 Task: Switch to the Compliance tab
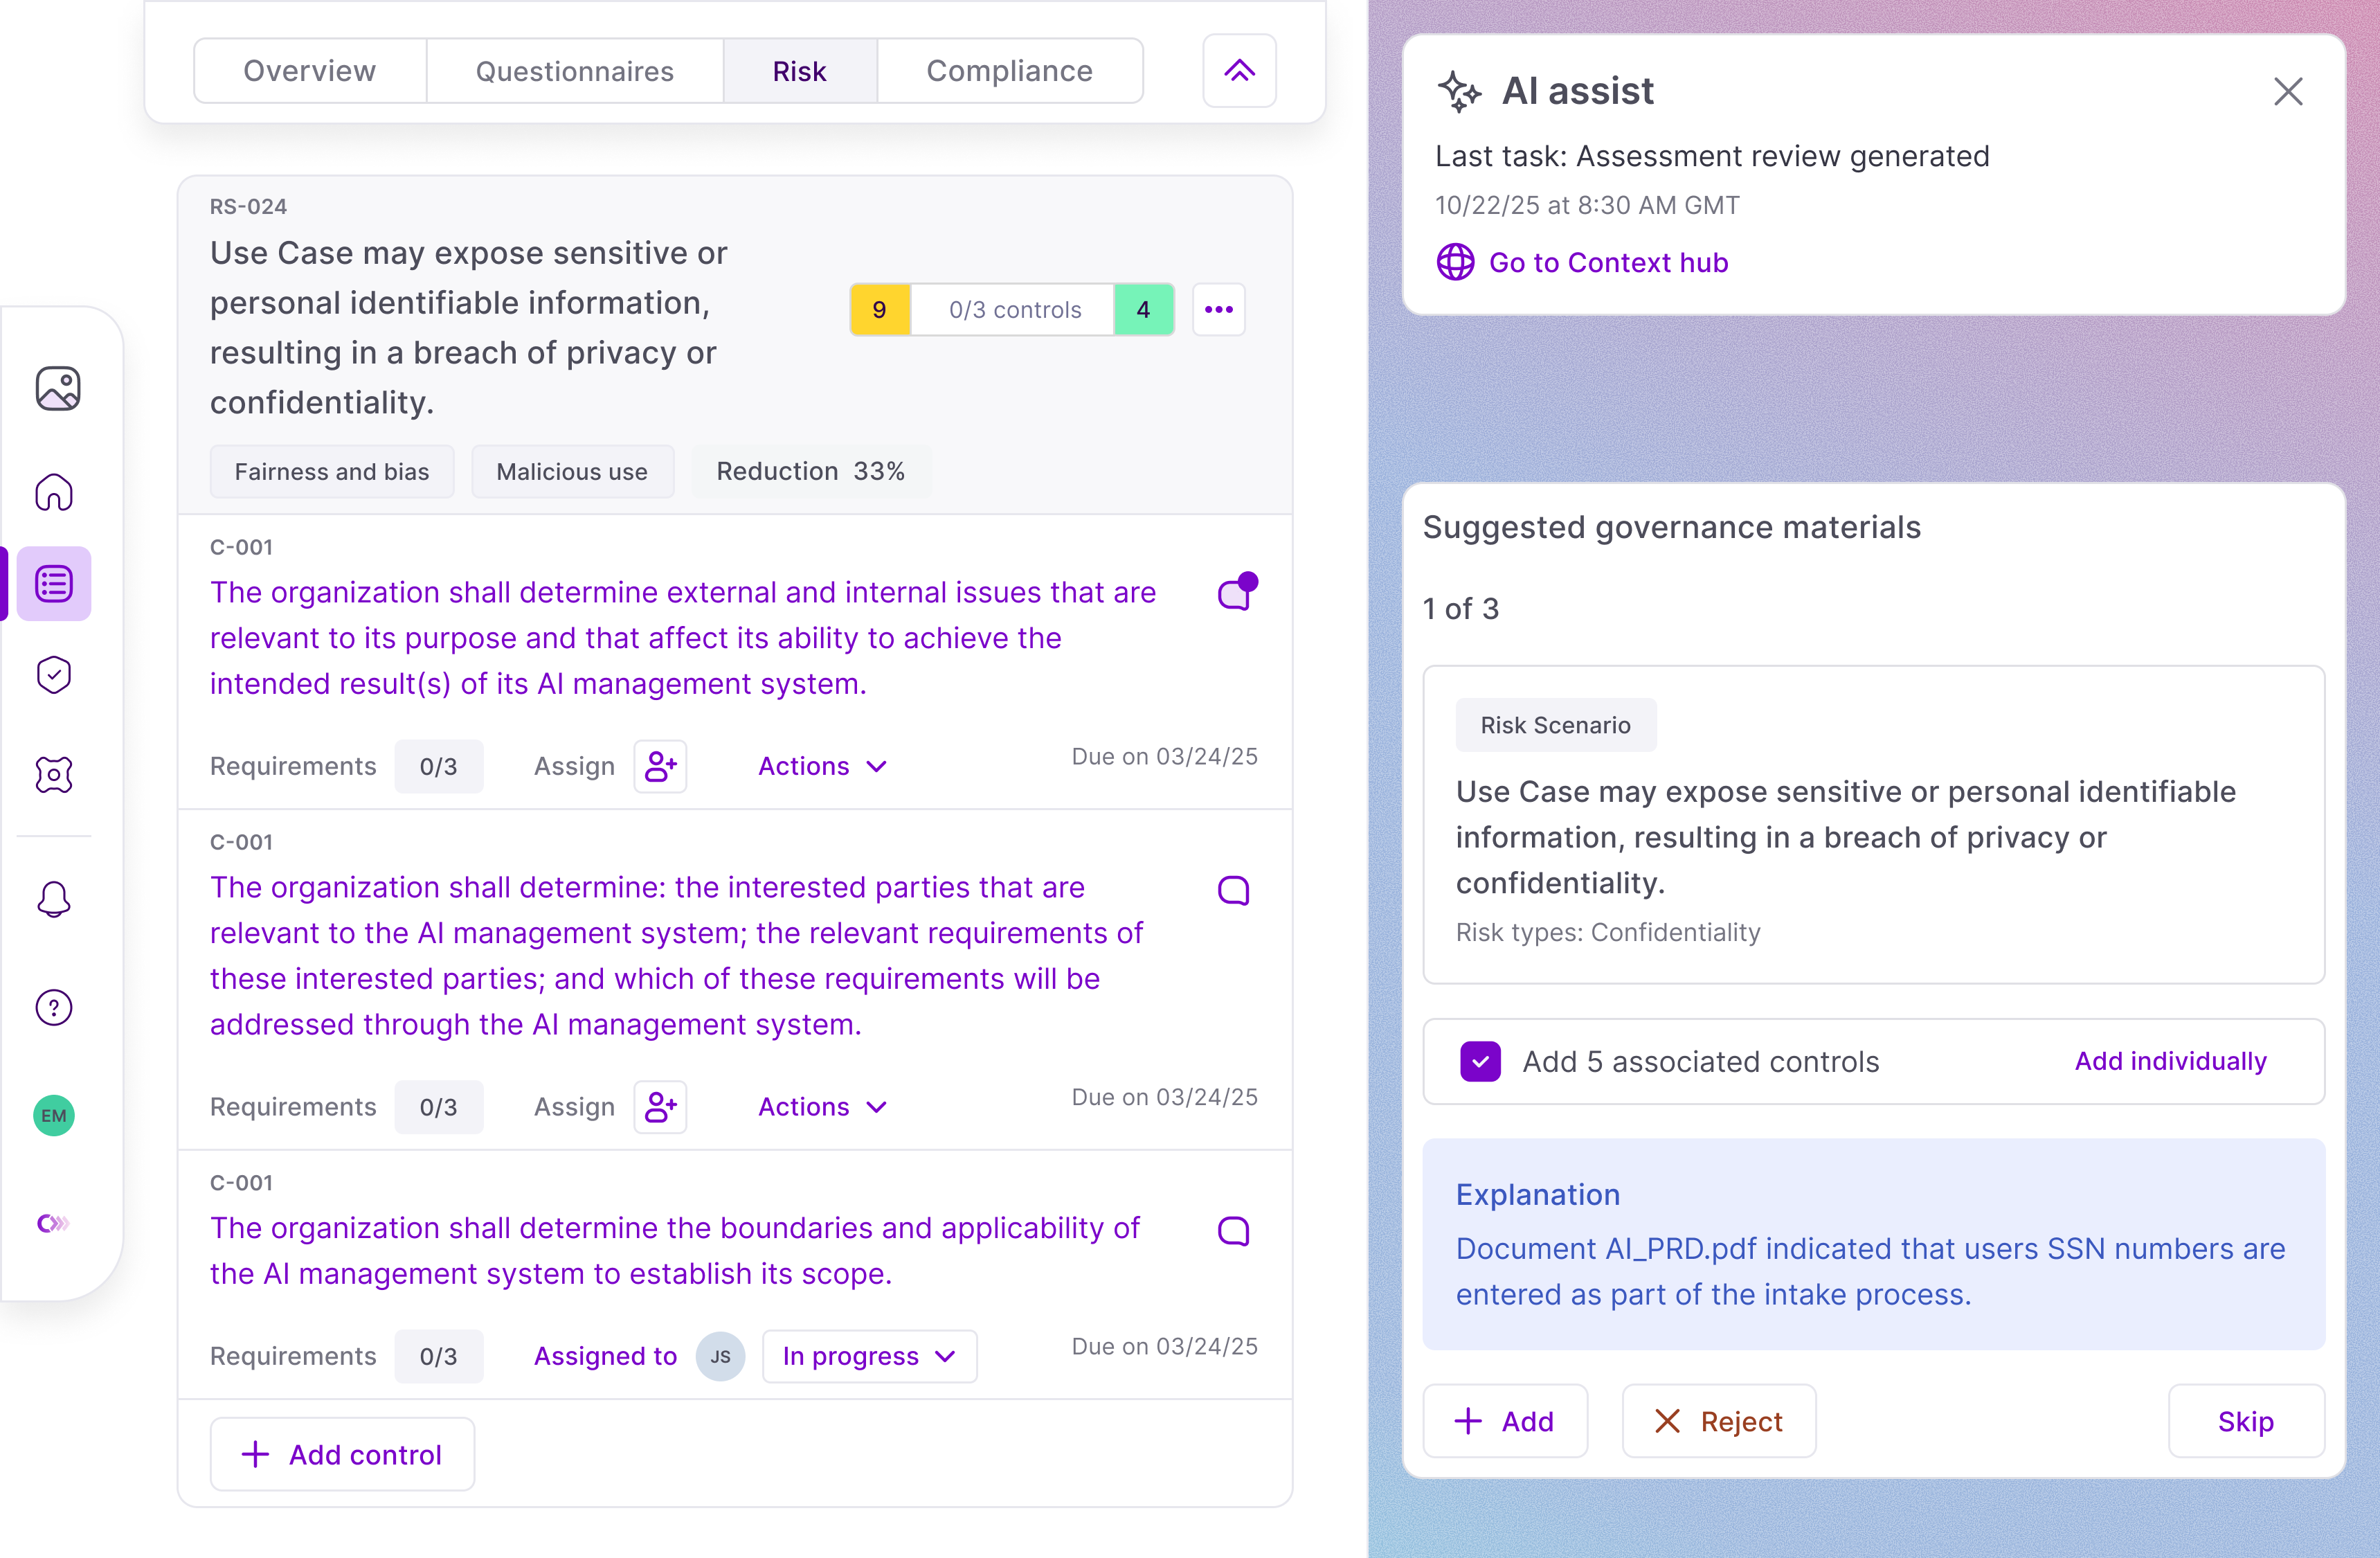[x=1009, y=71]
